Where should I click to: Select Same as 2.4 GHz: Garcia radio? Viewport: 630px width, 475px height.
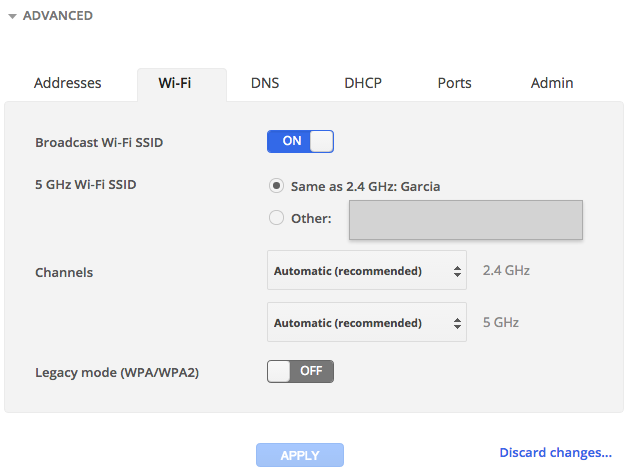pos(277,186)
